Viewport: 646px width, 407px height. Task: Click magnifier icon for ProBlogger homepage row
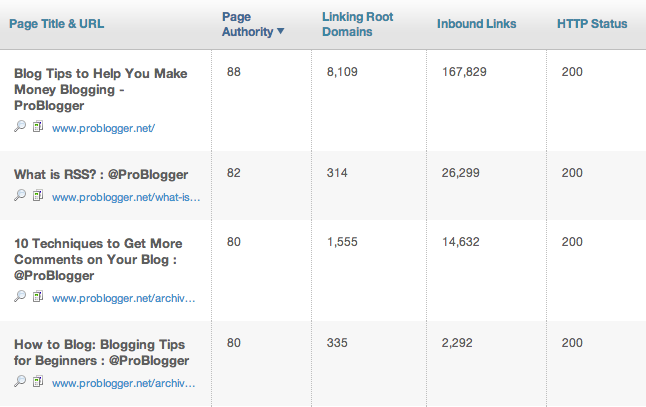pos(20,126)
